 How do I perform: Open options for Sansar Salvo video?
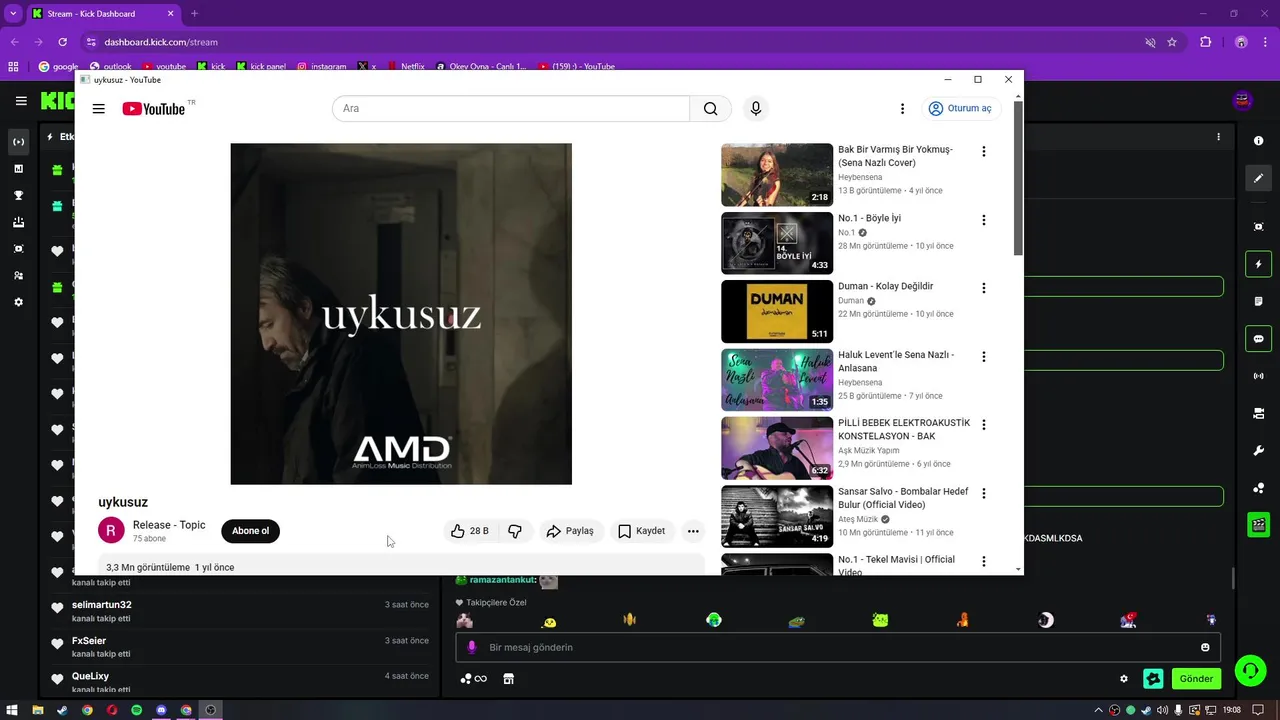983,493
